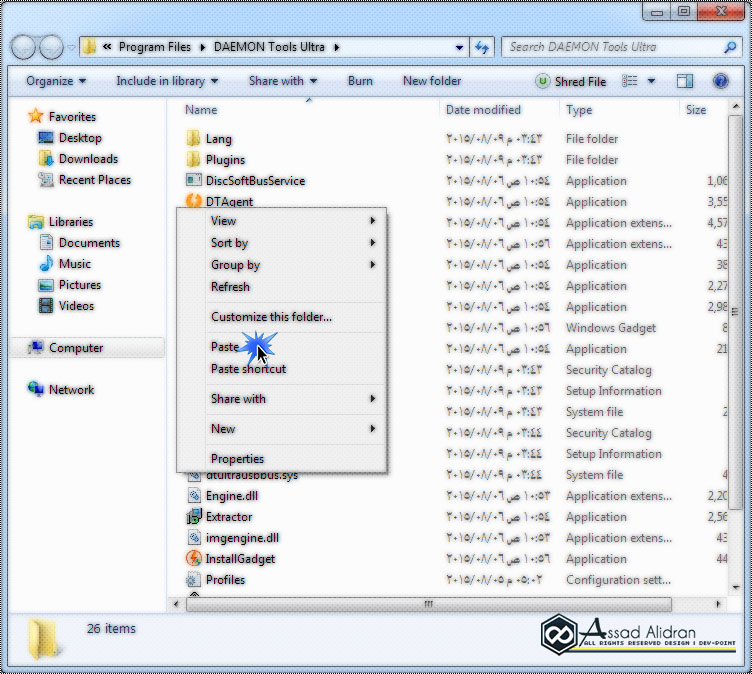752x674 pixels.
Task: Select the imgengine.dll file icon
Action: pos(194,538)
